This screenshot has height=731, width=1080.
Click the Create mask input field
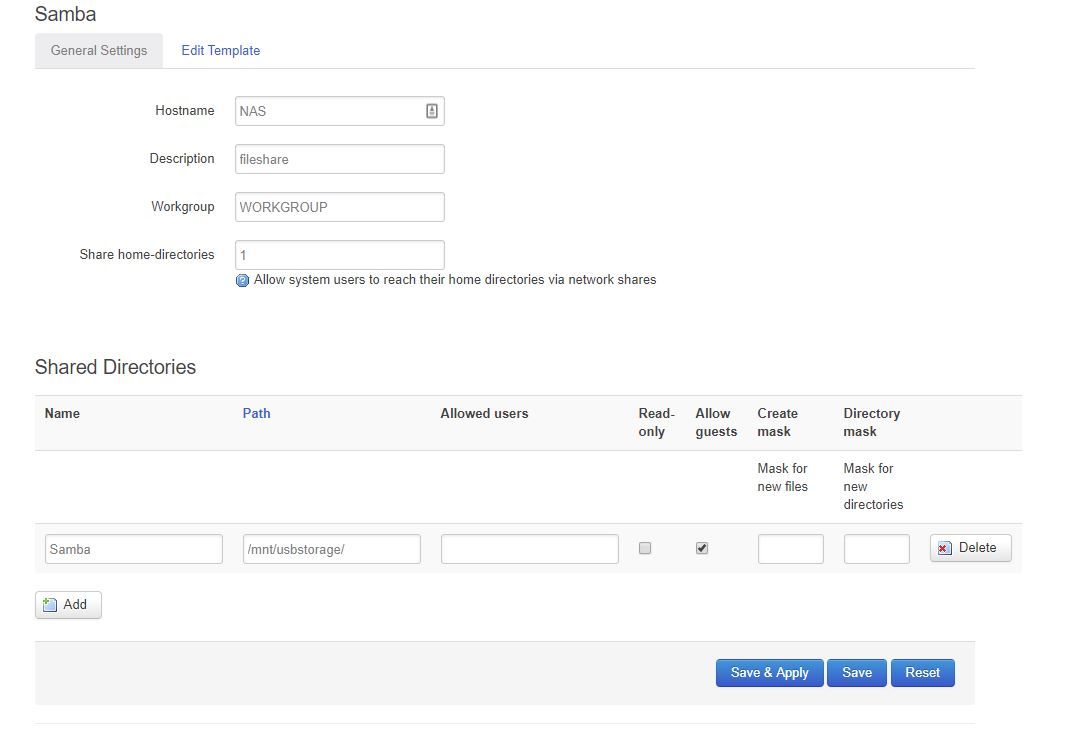point(791,549)
